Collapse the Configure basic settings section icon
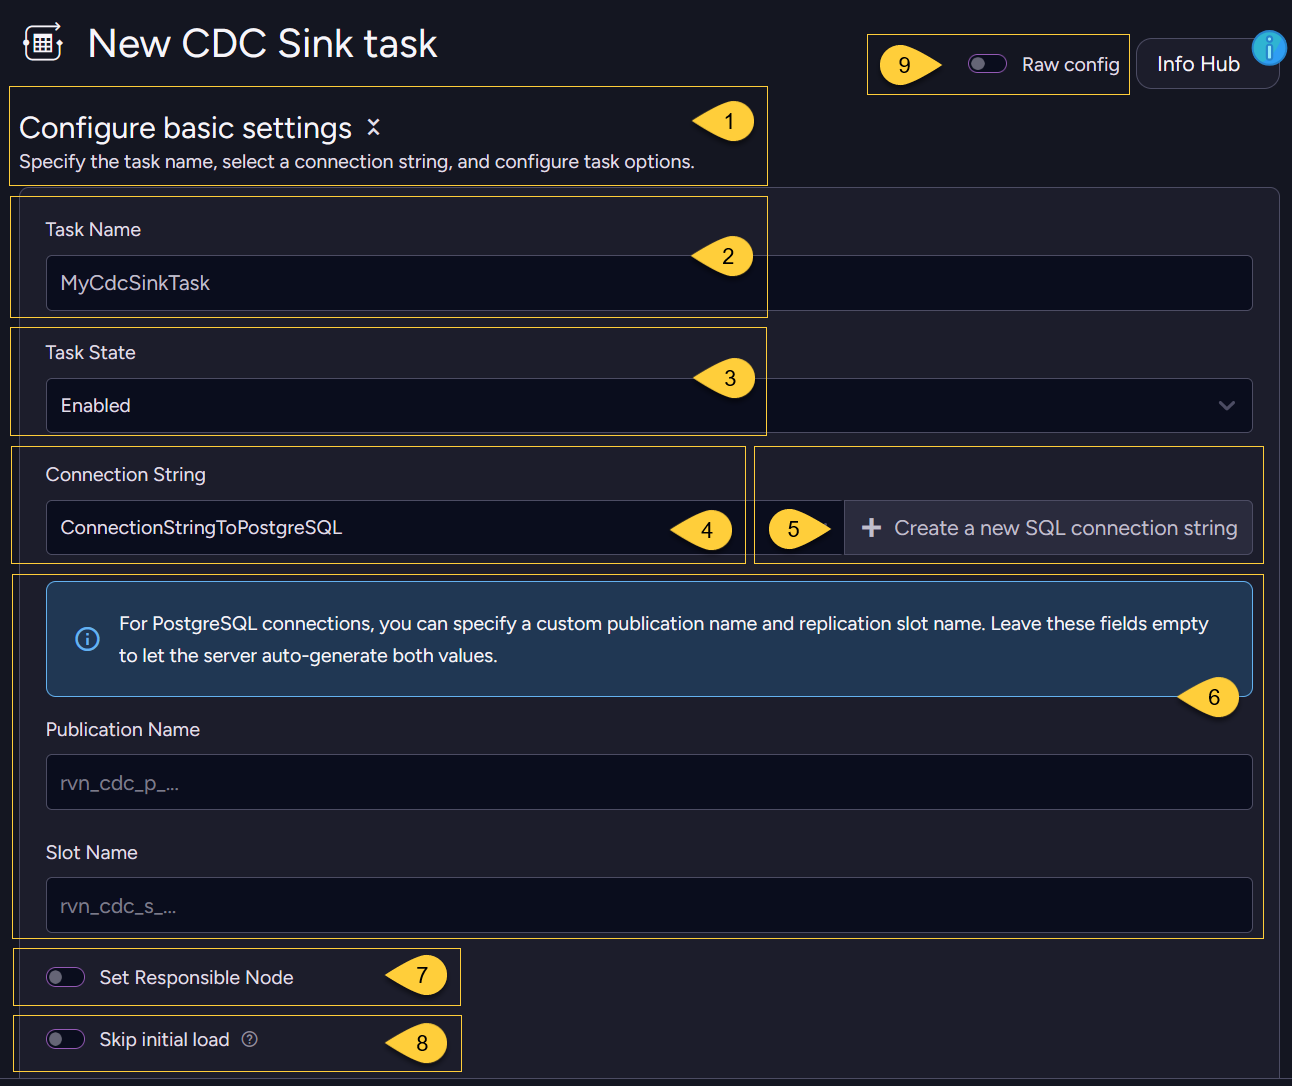The width and height of the screenshot is (1292, 1086). click(x=373, y=127)
